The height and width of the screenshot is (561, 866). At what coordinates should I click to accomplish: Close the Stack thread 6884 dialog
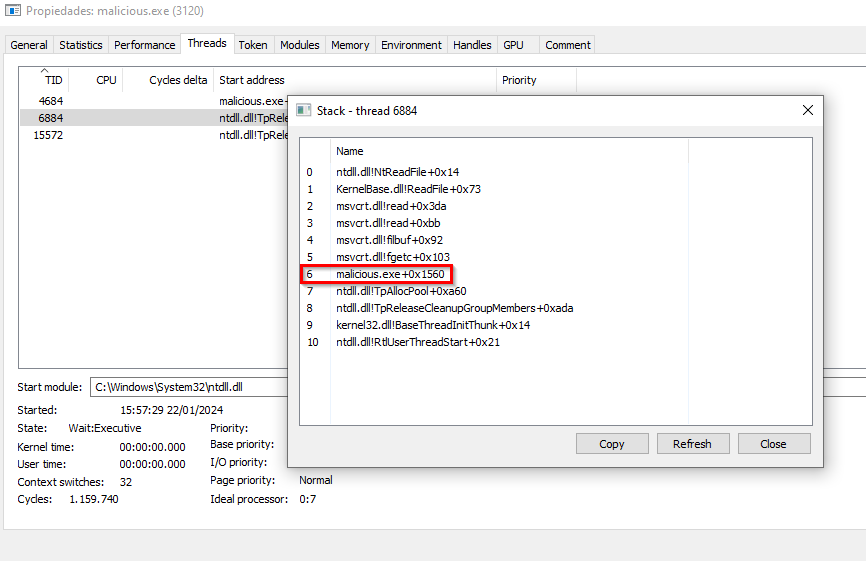[x=807, y=110]
